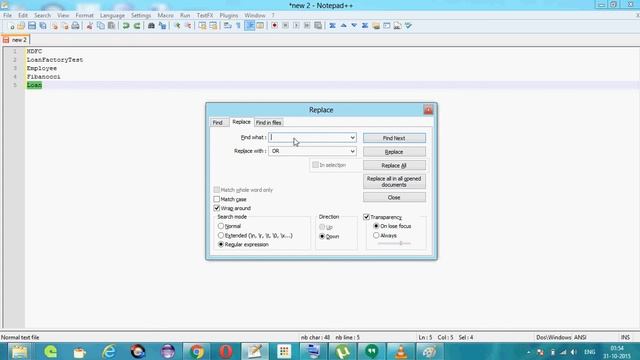Close the Replace dialog with red X
This screenshot has height=360, width=640.
pos(428,110)
